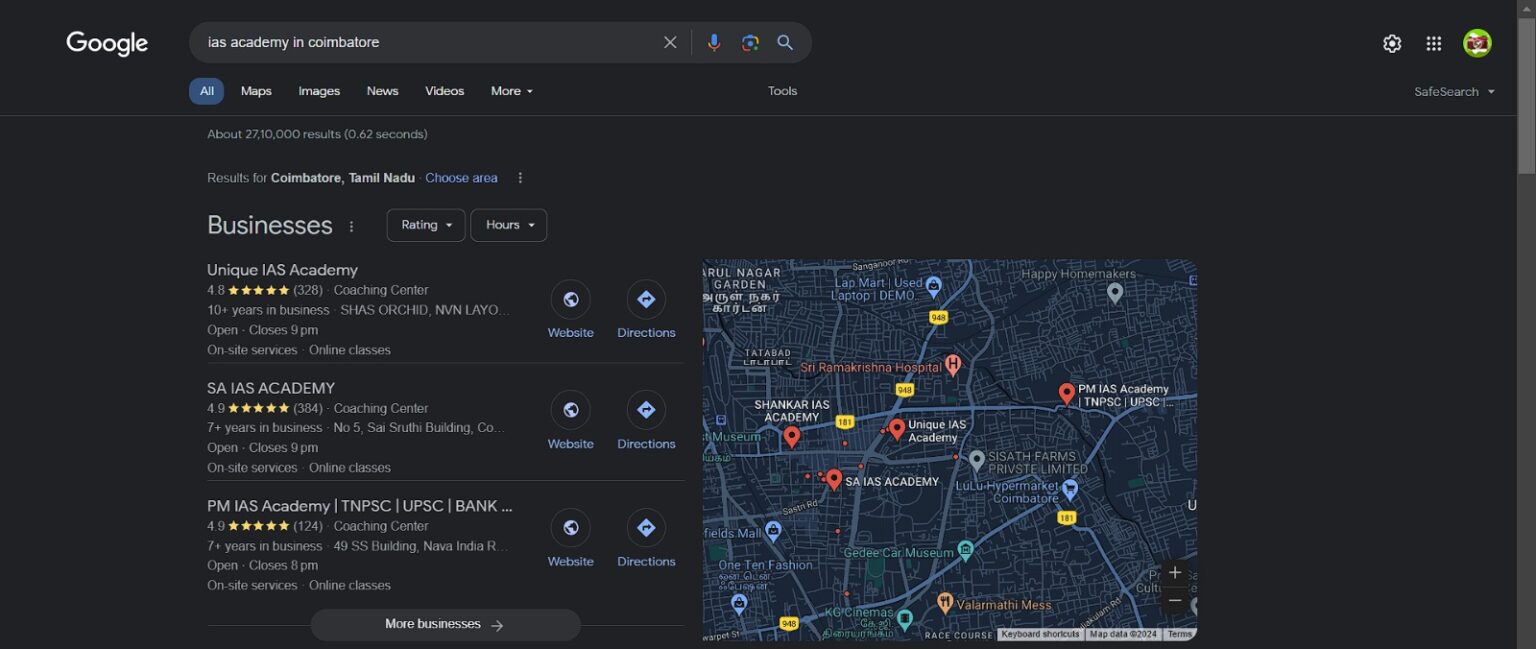Expand the Rating filter dropdown
This screenshot has height=649, width=1536.
pos(426,225)
